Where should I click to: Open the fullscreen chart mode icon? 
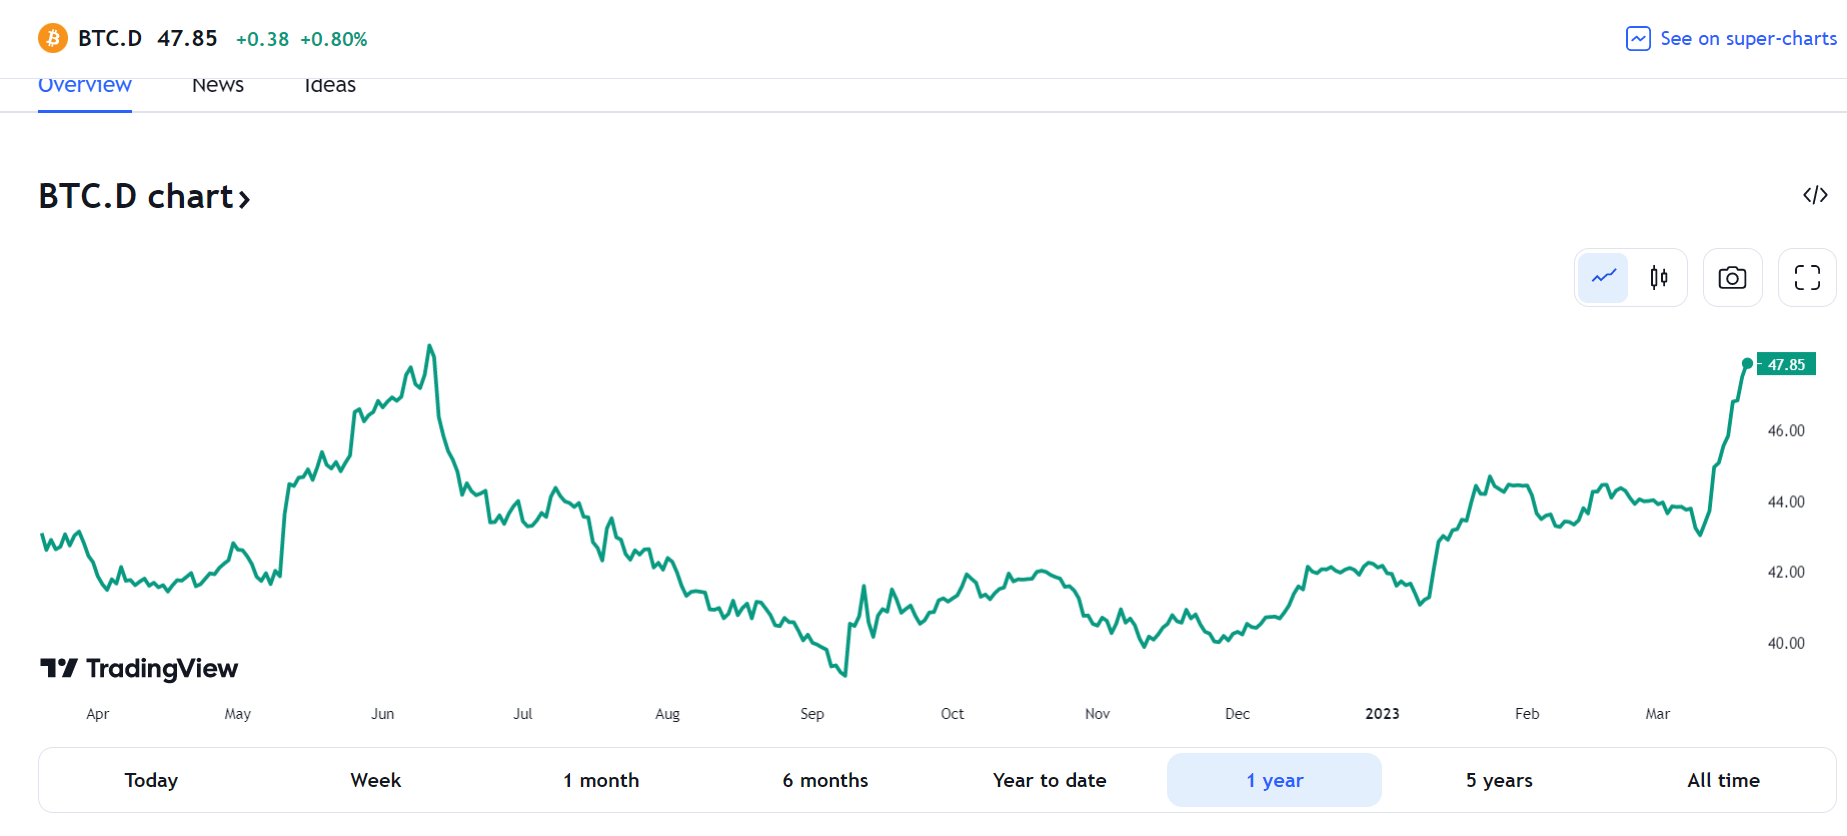(x=1807, y=277)
